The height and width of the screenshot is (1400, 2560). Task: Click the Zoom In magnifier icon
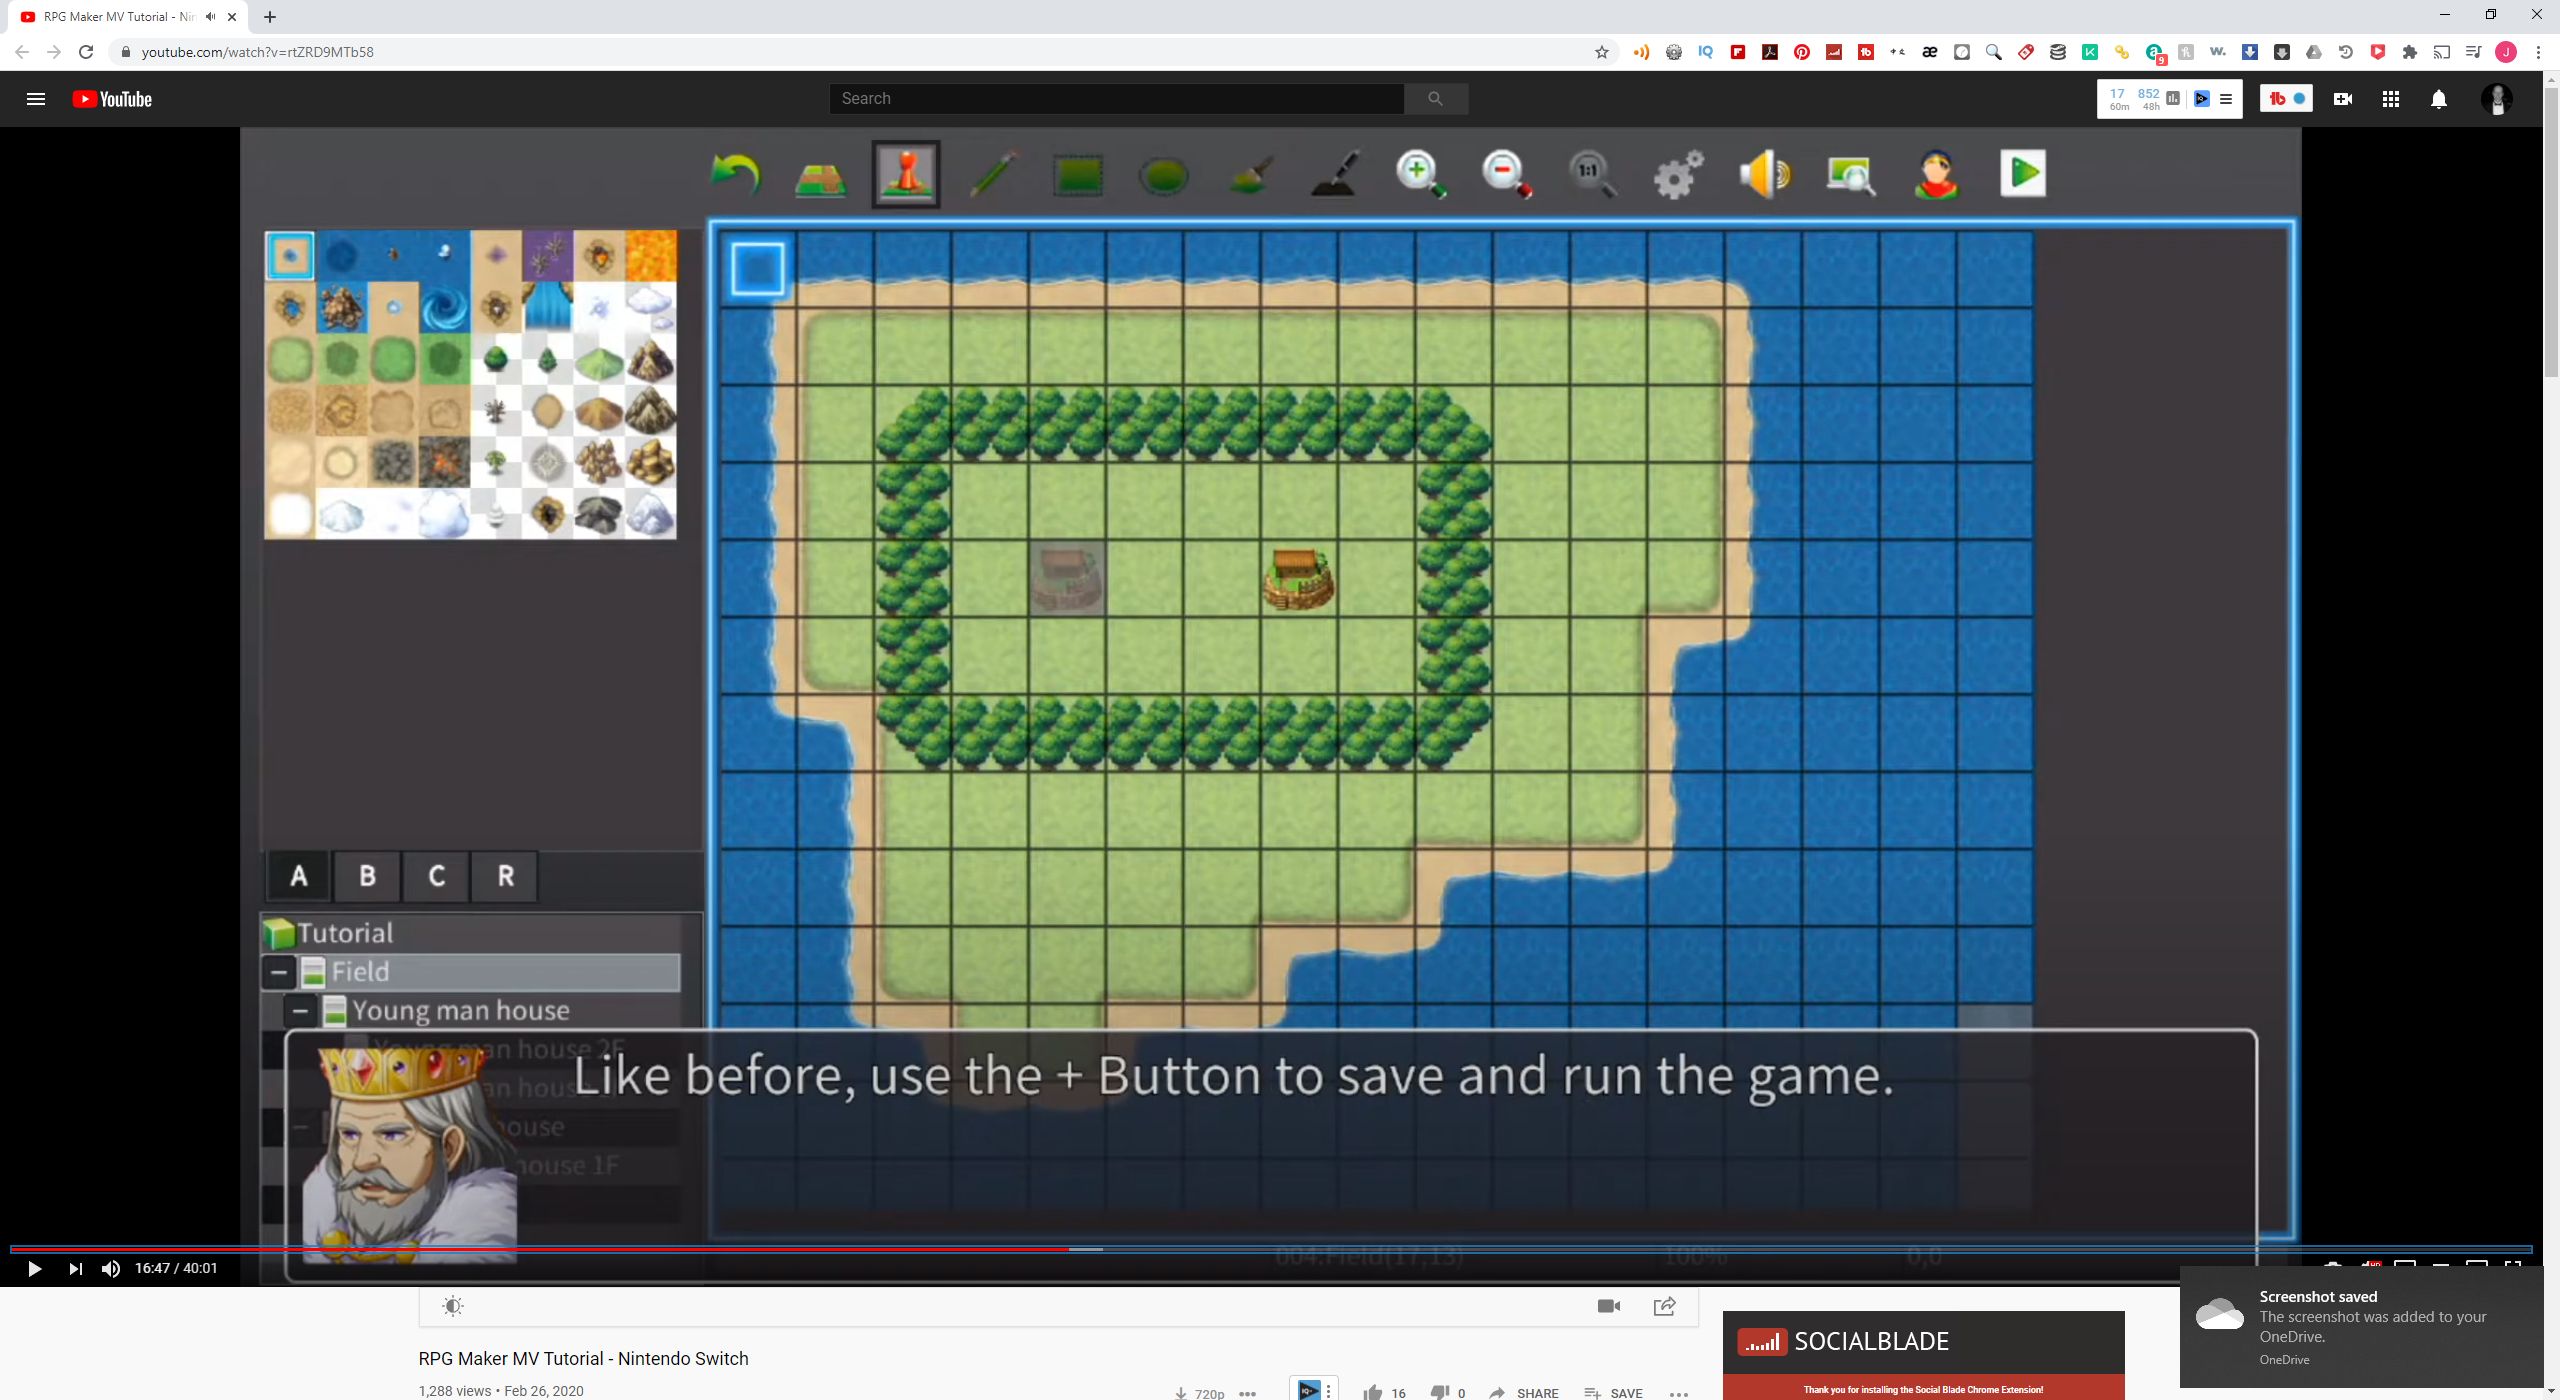[1421, 174]
